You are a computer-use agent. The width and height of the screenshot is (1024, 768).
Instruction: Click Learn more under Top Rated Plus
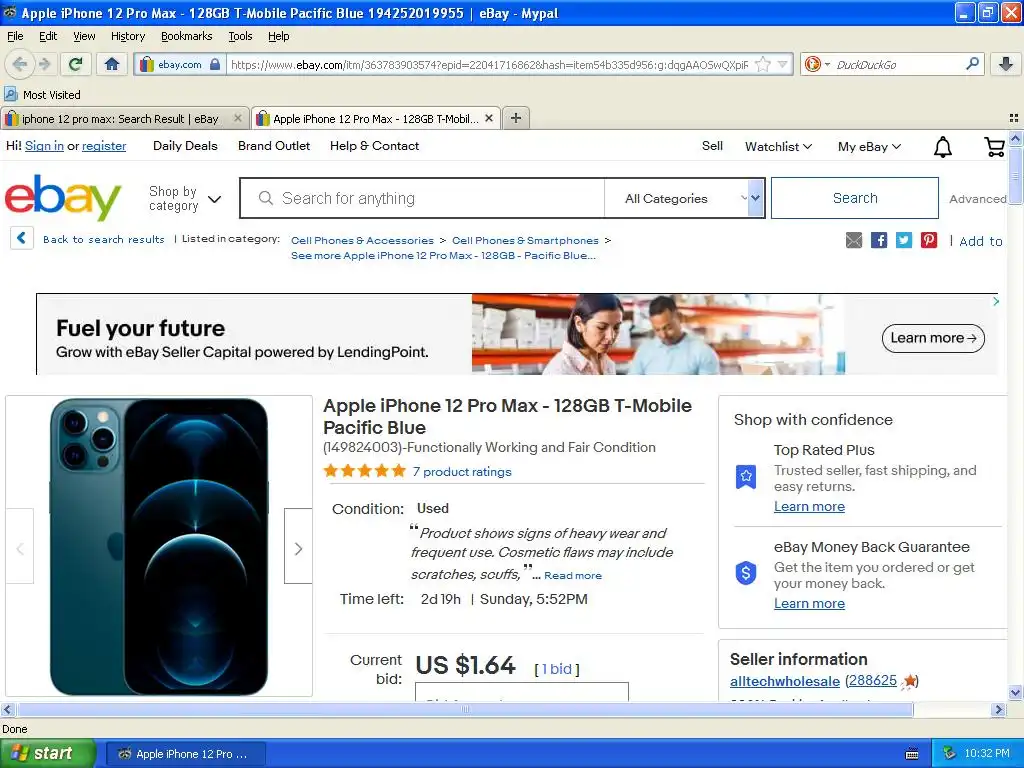pyautogui.click(x=809, y=506)
